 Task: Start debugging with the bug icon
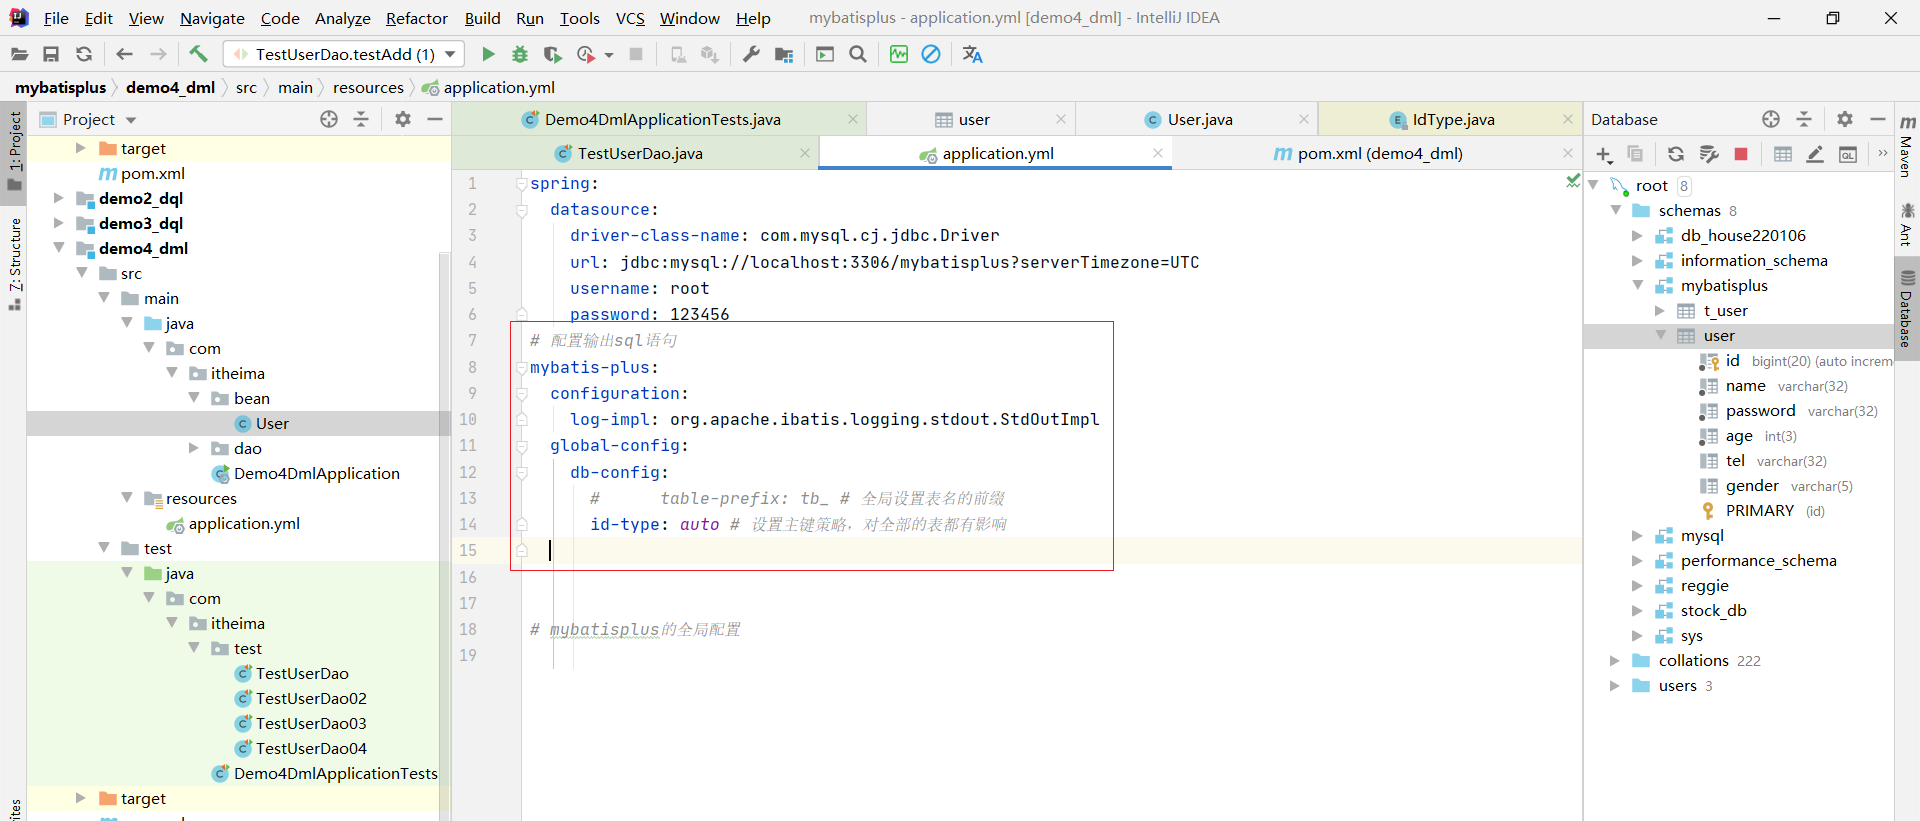520,54
